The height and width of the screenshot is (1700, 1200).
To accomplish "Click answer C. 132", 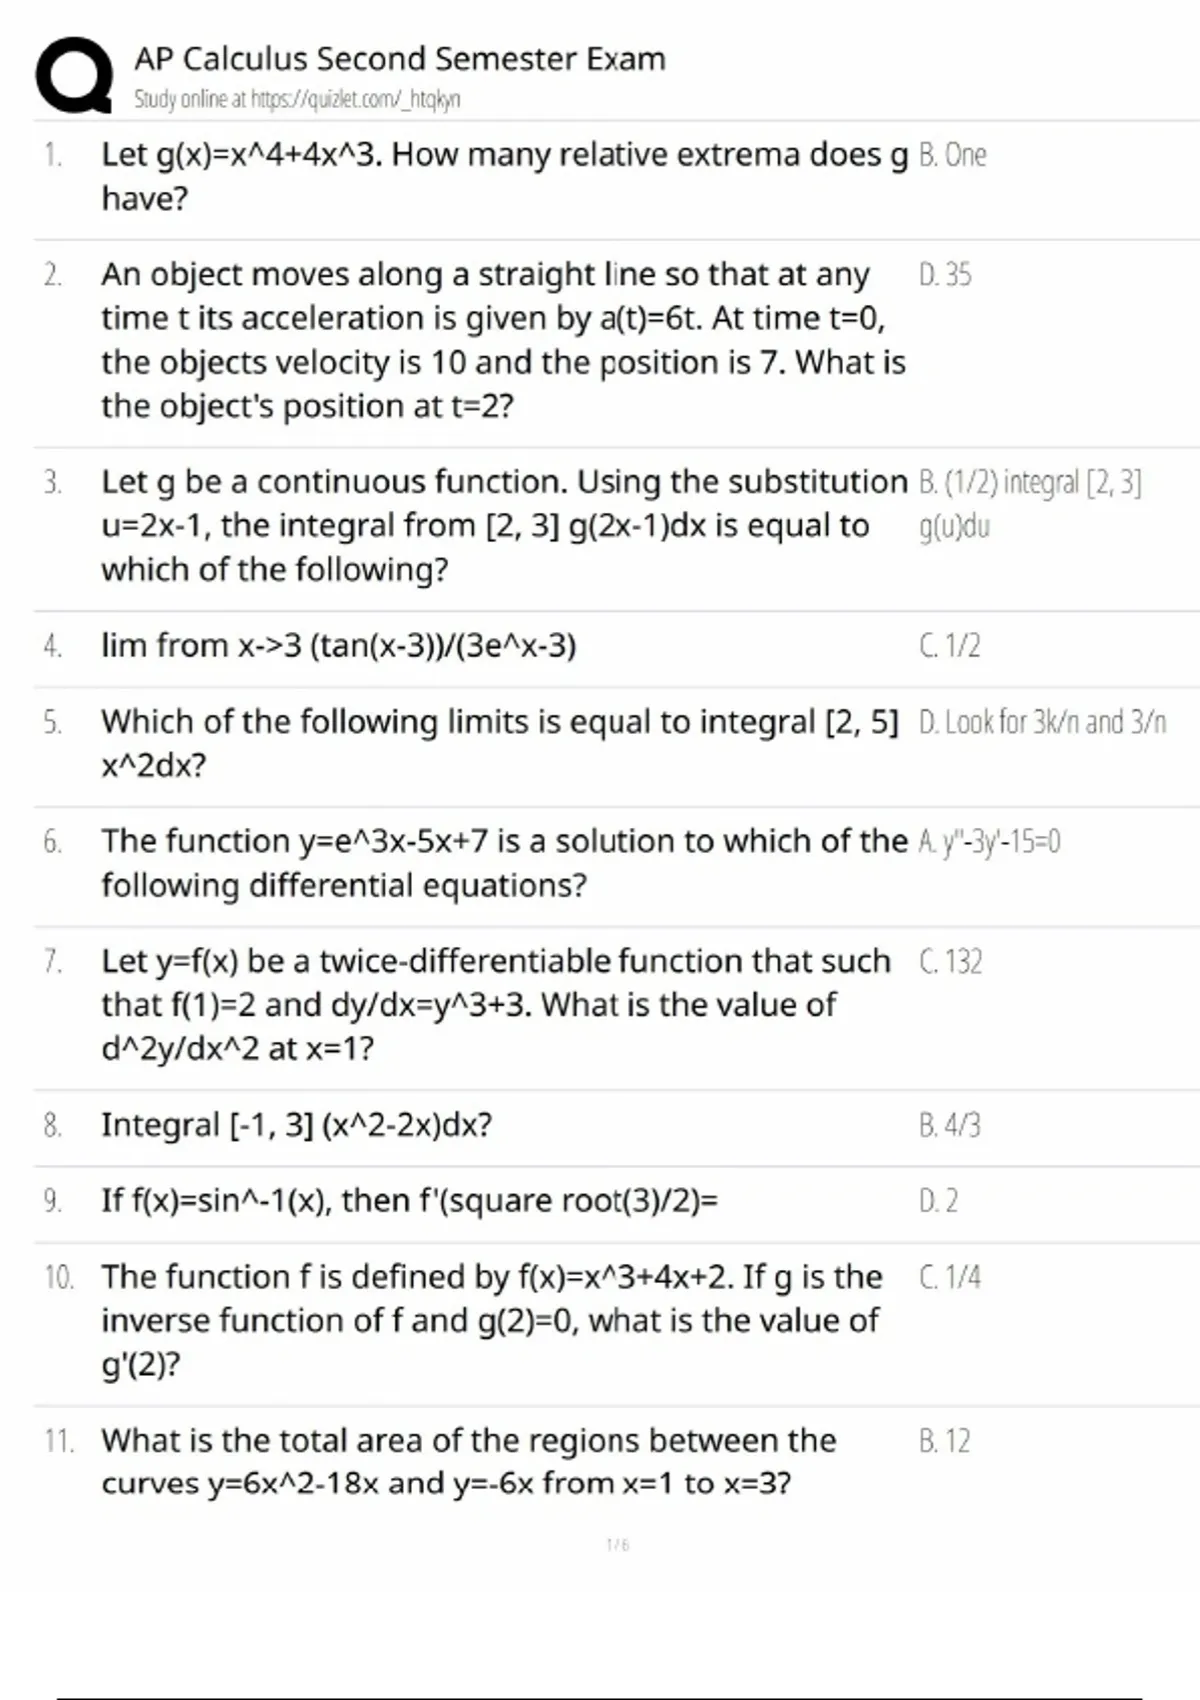I will [950, 962].
